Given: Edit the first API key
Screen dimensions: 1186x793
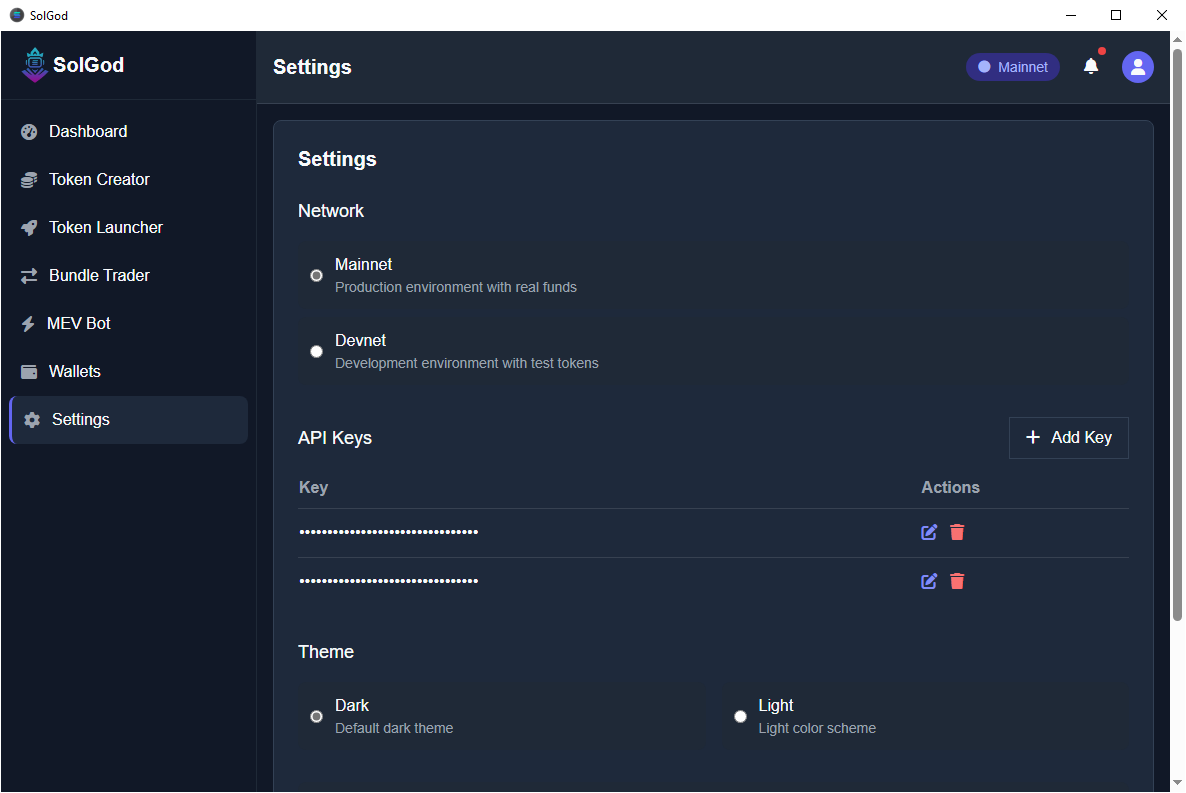Looking at the screenshot, I should coord(929,532).
